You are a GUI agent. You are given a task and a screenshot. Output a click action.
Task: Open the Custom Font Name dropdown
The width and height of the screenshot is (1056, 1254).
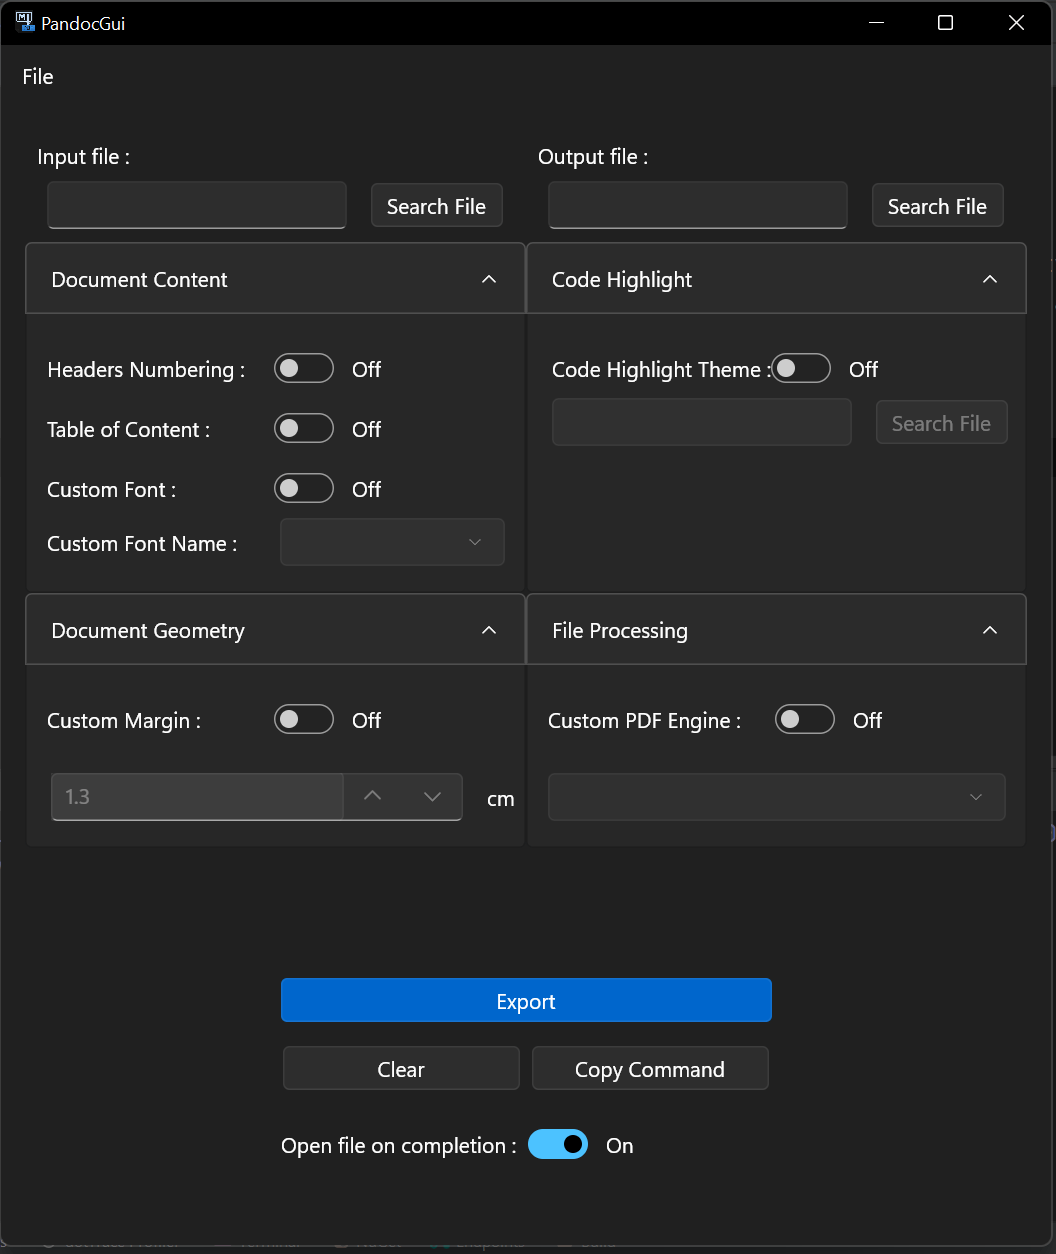click(x=392, y=542)
